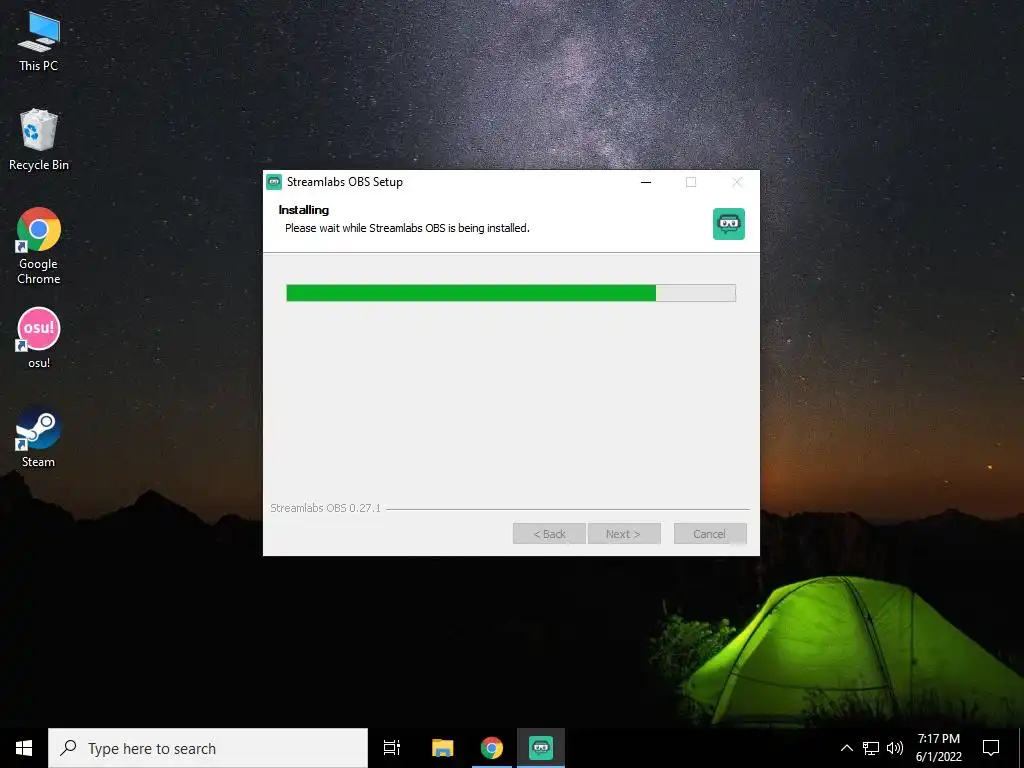Show hidden system tray icons
This screenshot has width=1024, height=768.
pyautogui.click(x=846, y=748)
